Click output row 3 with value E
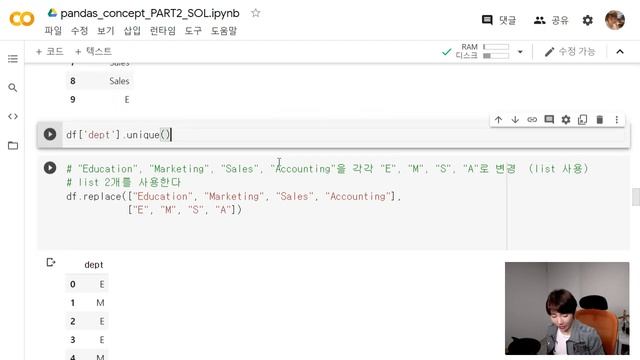The height and width of the screenshot is (360, 640). click(x=87, y=340)
